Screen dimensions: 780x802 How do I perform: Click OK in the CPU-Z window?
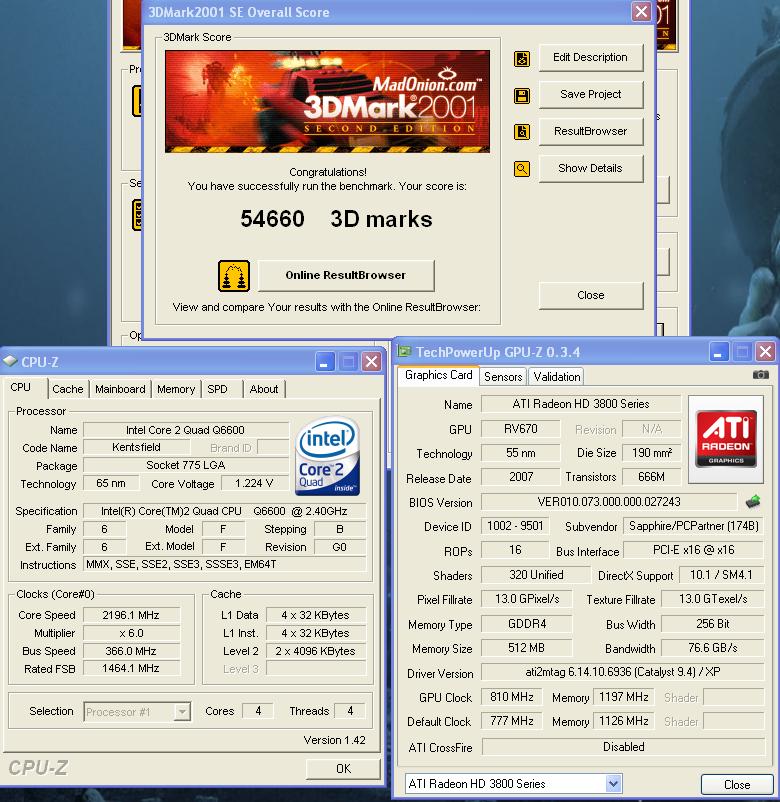point(343,769)
